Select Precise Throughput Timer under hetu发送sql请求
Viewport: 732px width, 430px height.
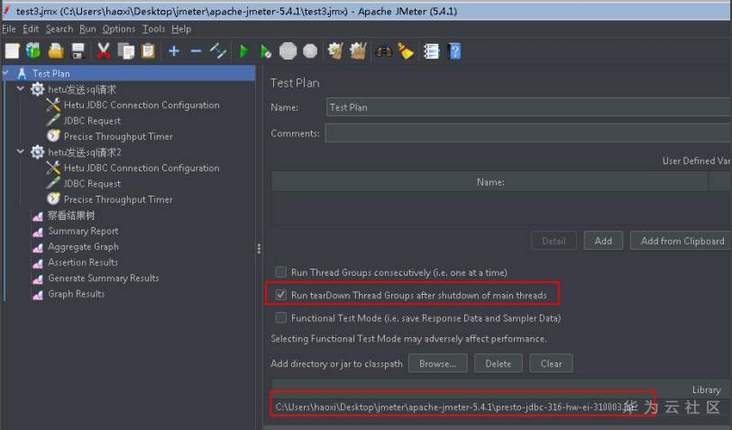click(x=118, y=136)
